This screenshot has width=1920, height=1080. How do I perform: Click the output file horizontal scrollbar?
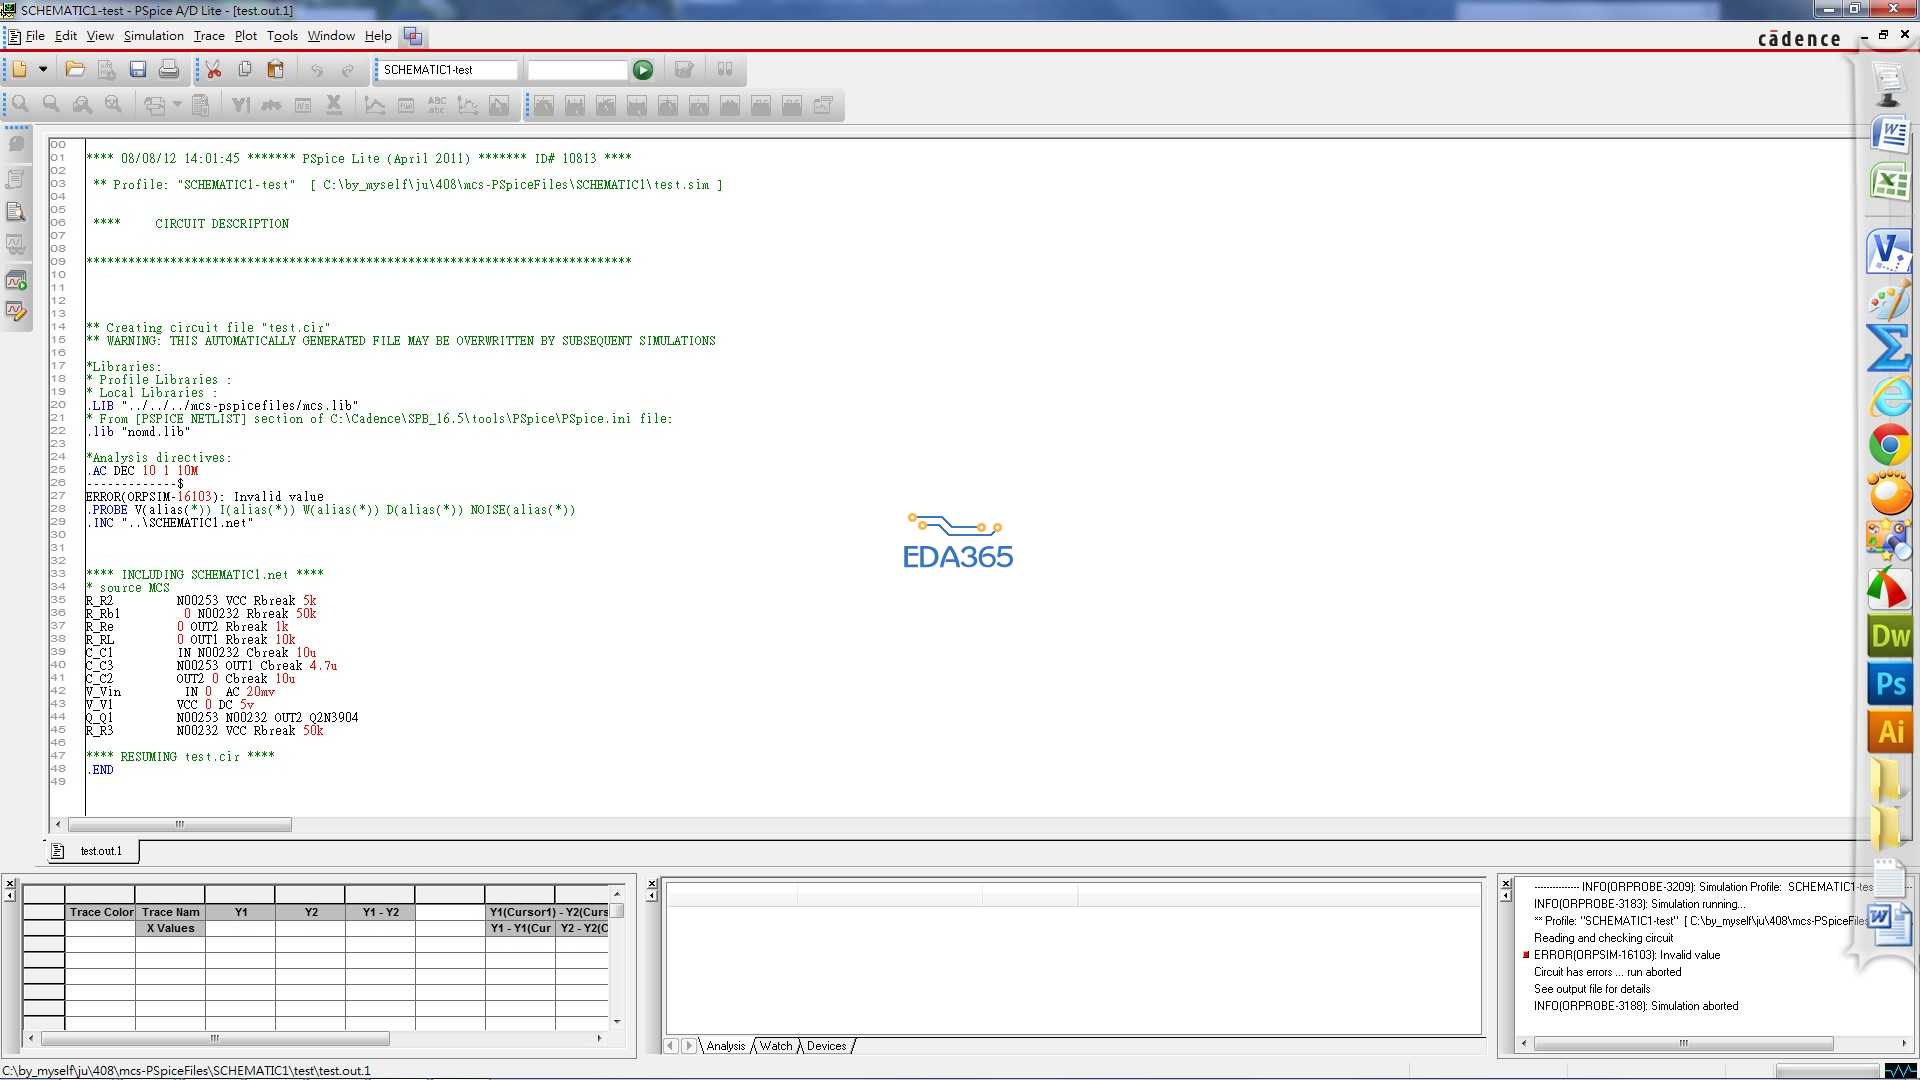pyautogui.click(x=180, y=825)
